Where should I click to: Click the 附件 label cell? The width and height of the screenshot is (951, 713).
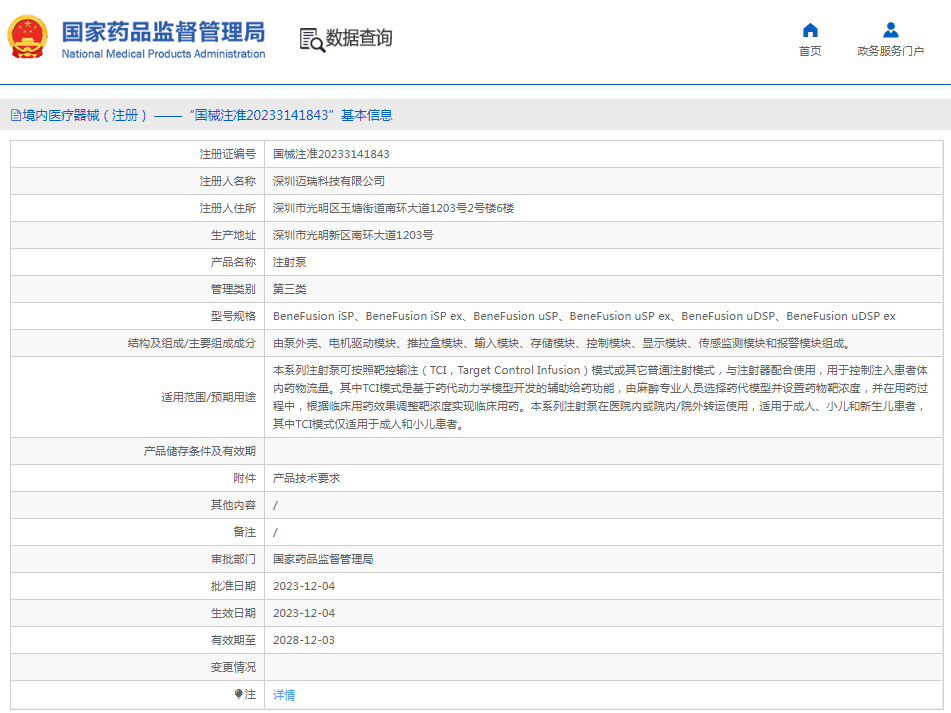click(138, 478)
